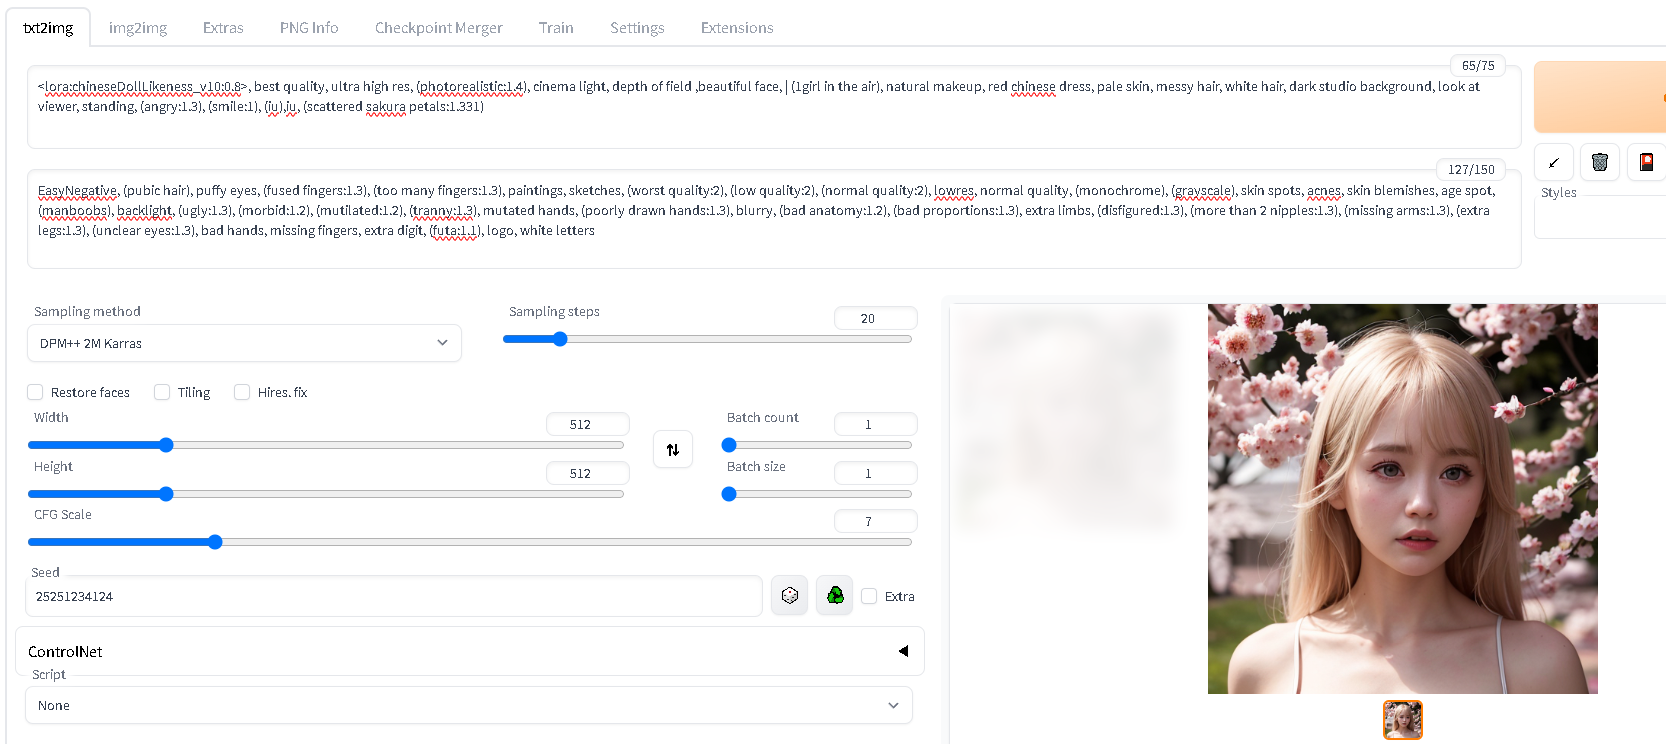The image size is (1666, 744).
Task: Select the small gallery thumbnail below the image
Action: (x=1402, y=720)
